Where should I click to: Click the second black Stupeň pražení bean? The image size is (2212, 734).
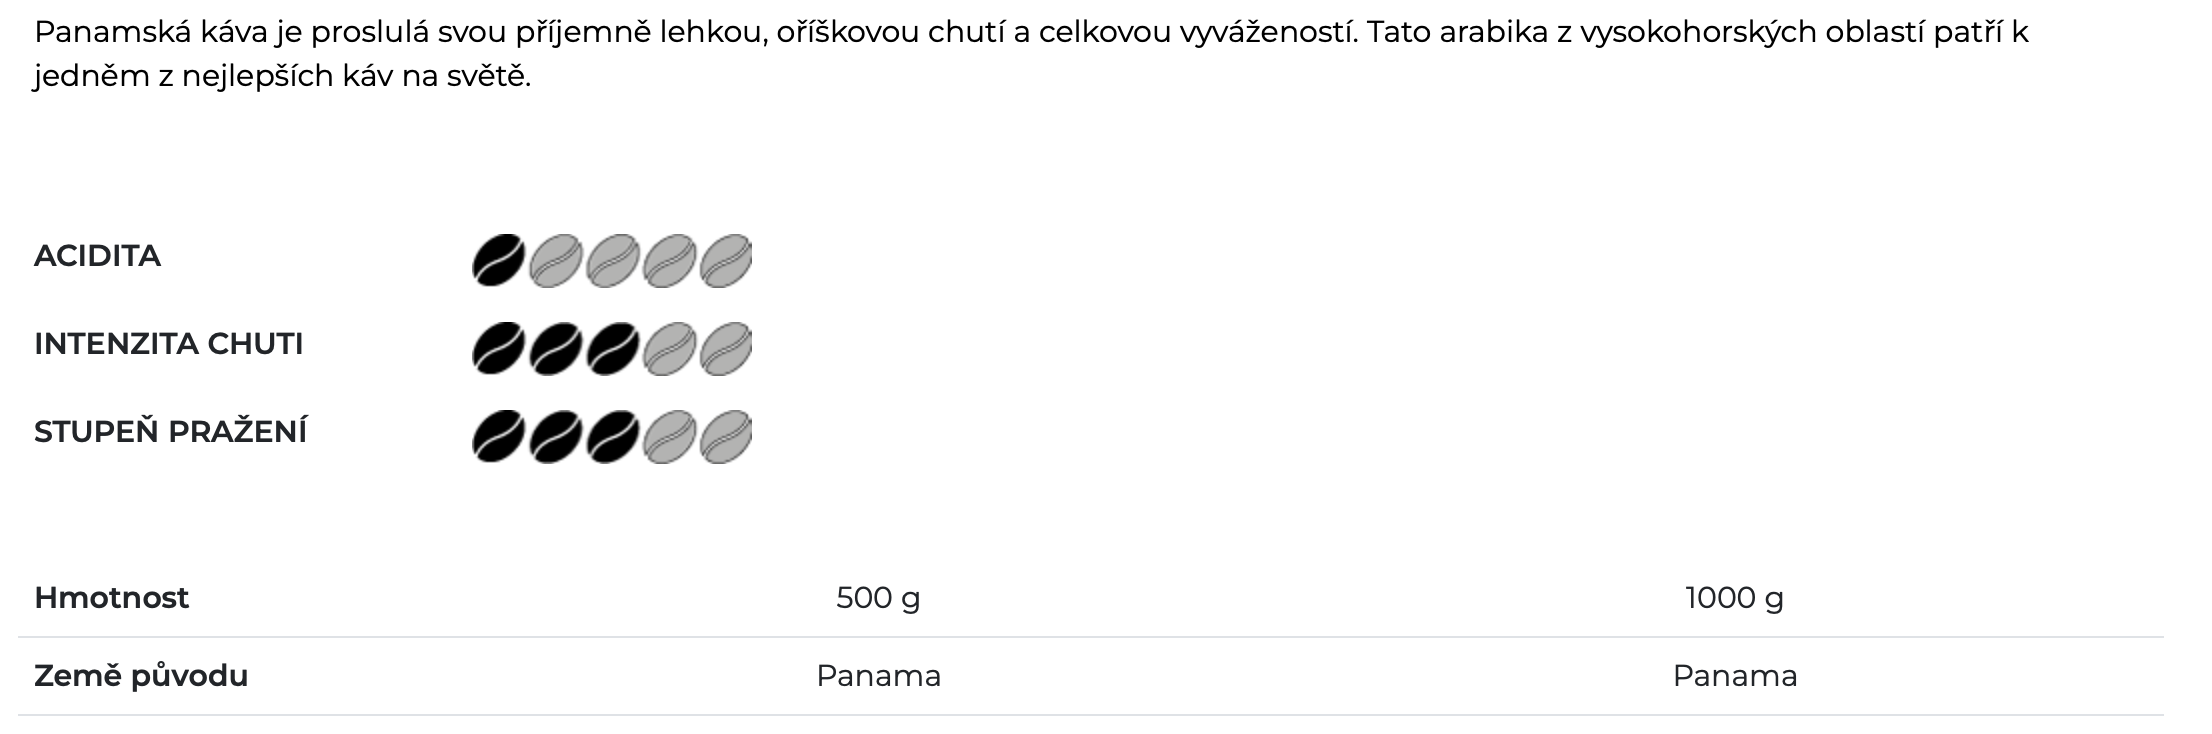pyautogui.click(x=555, y=436)
